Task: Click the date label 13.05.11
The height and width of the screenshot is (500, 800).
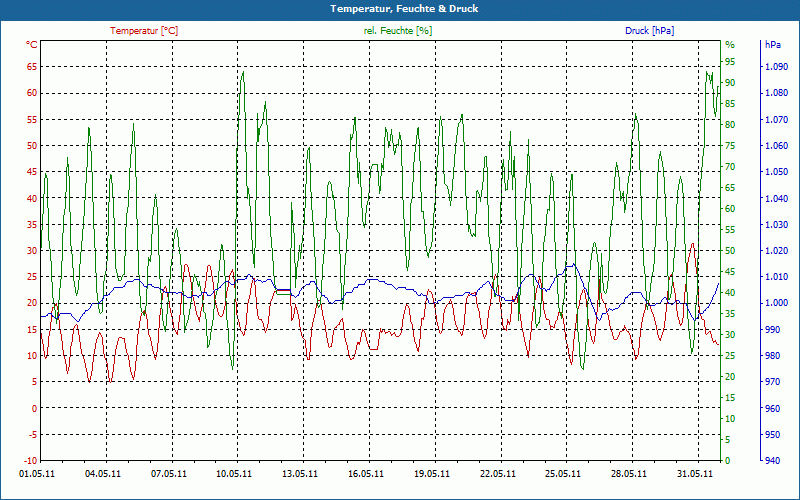Action: [300, 473]
